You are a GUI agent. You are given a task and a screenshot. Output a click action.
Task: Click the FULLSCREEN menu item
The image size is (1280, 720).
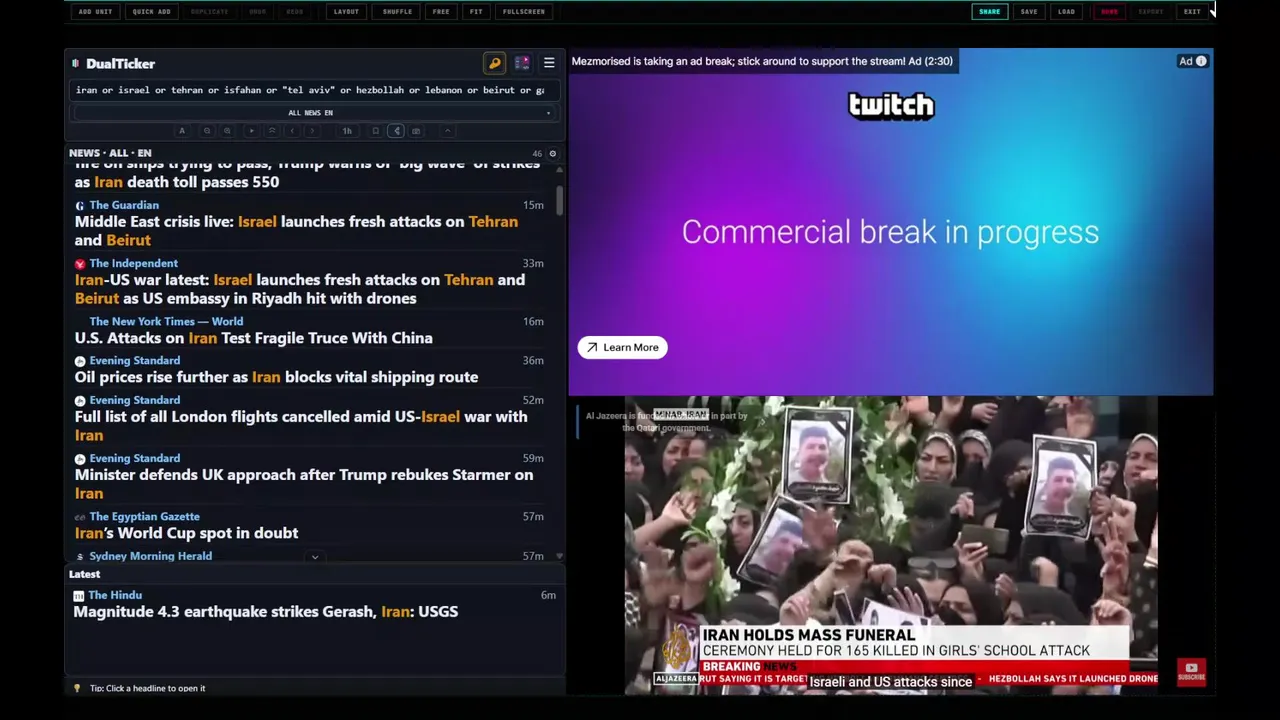[x=524, y=12]
